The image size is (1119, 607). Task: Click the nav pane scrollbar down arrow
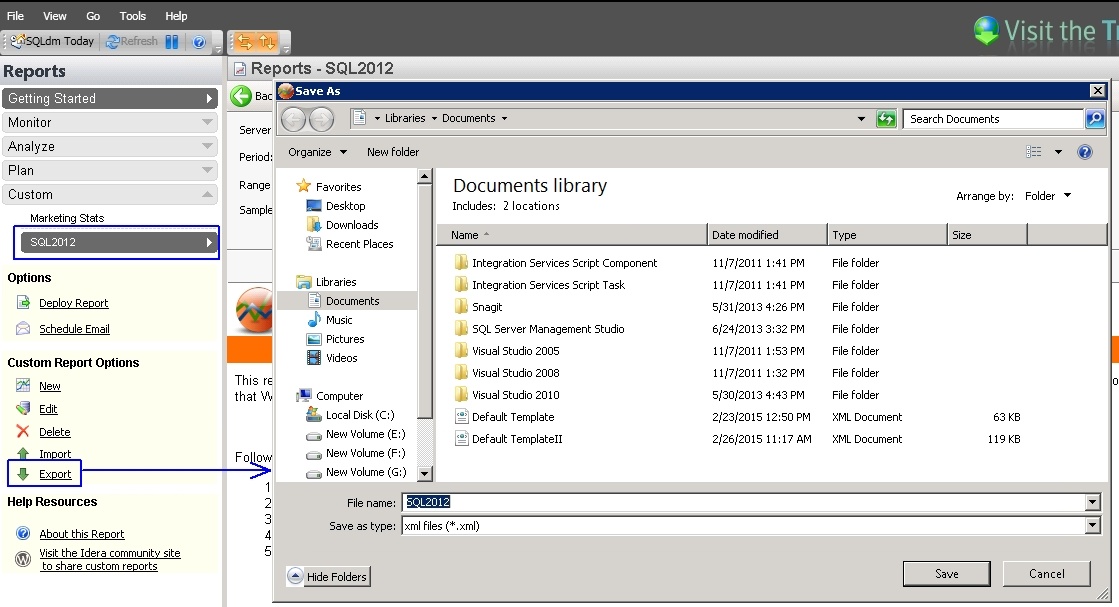point(425,473)
